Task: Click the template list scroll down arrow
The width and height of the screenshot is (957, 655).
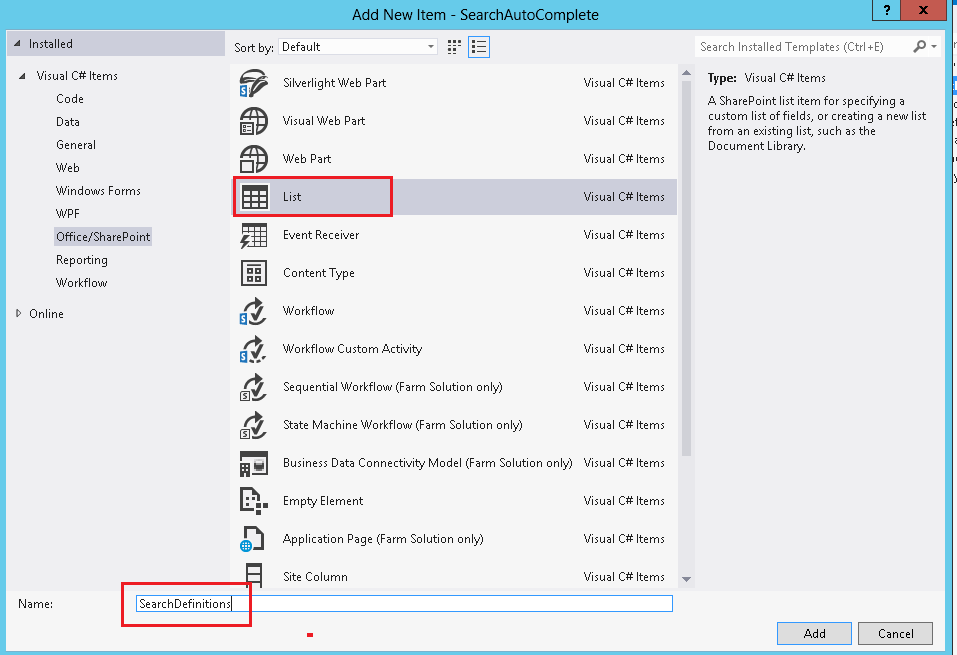Action: 686,579
